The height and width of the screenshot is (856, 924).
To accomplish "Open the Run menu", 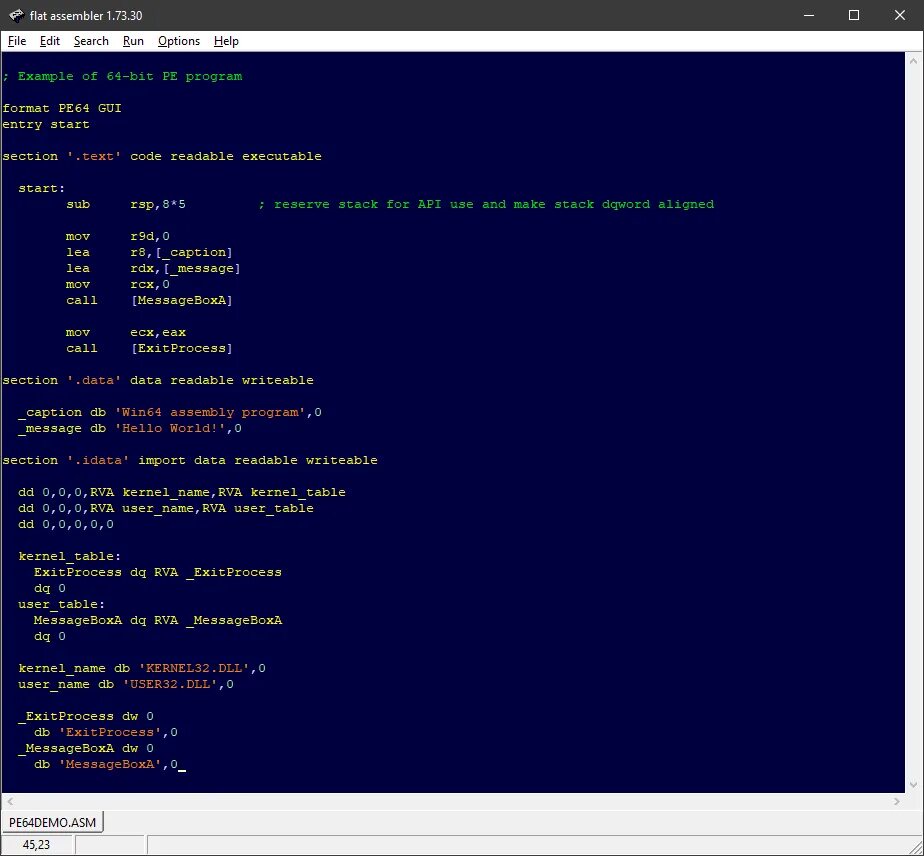I will 133,41.
